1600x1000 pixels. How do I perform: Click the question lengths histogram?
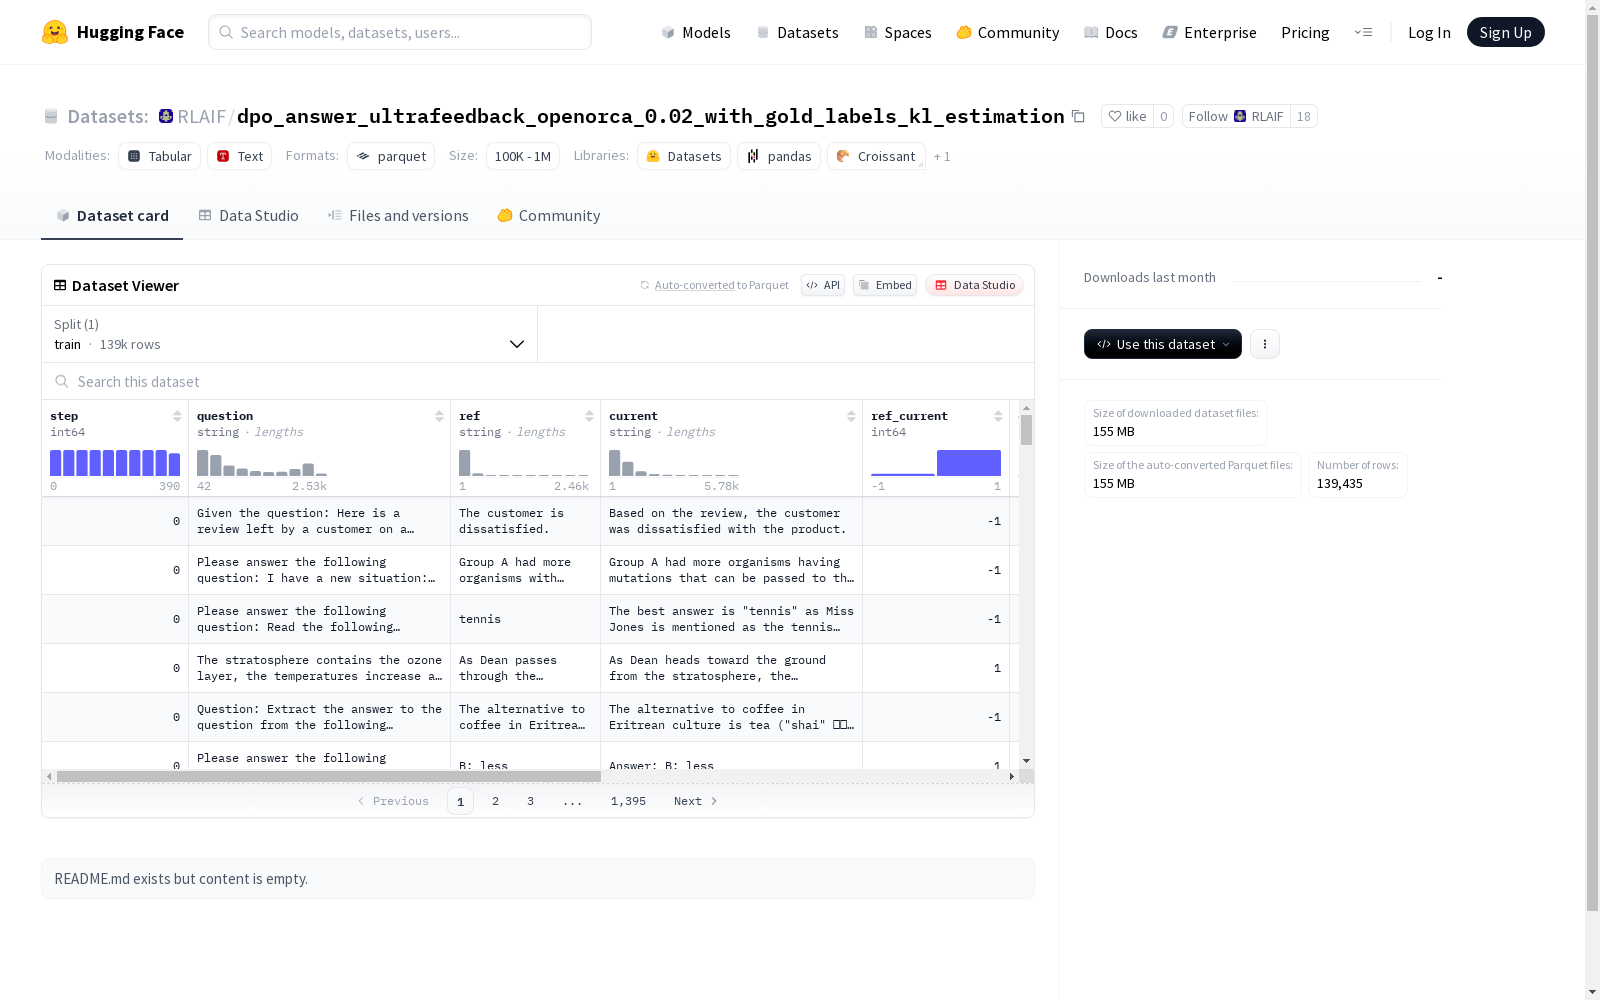click(x=262, y=463)
